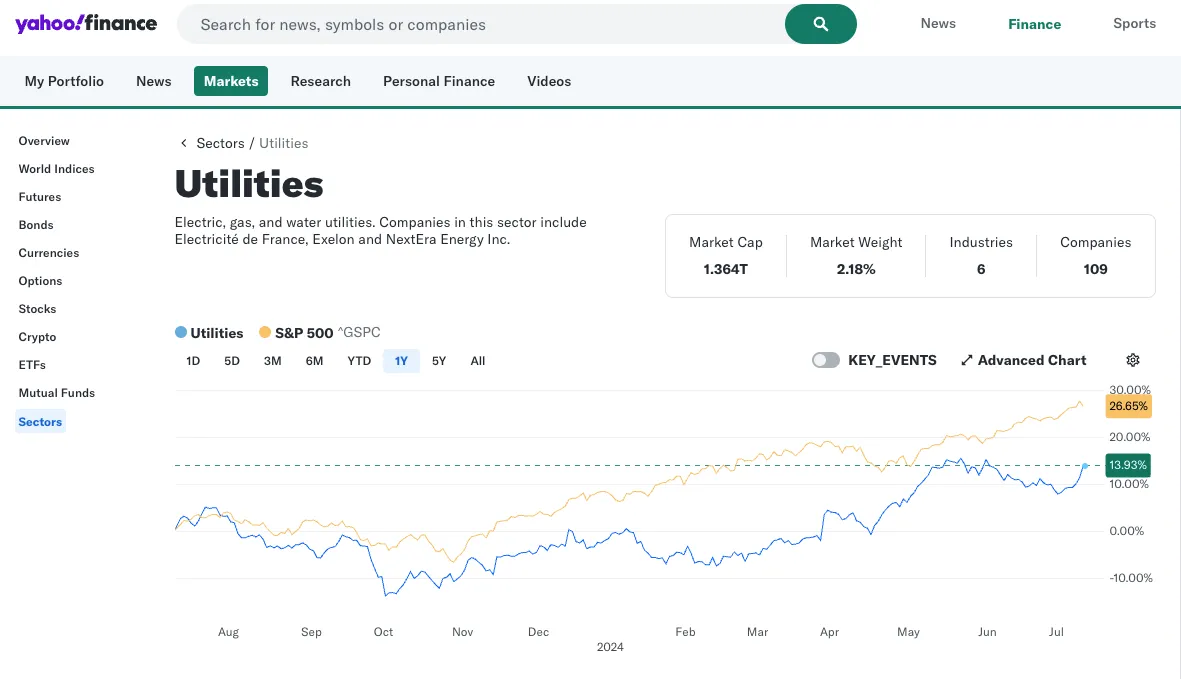Screen dimensions: 1181x679
Task: Click the Utilities breadcrumb text
Action: [284, 143]
